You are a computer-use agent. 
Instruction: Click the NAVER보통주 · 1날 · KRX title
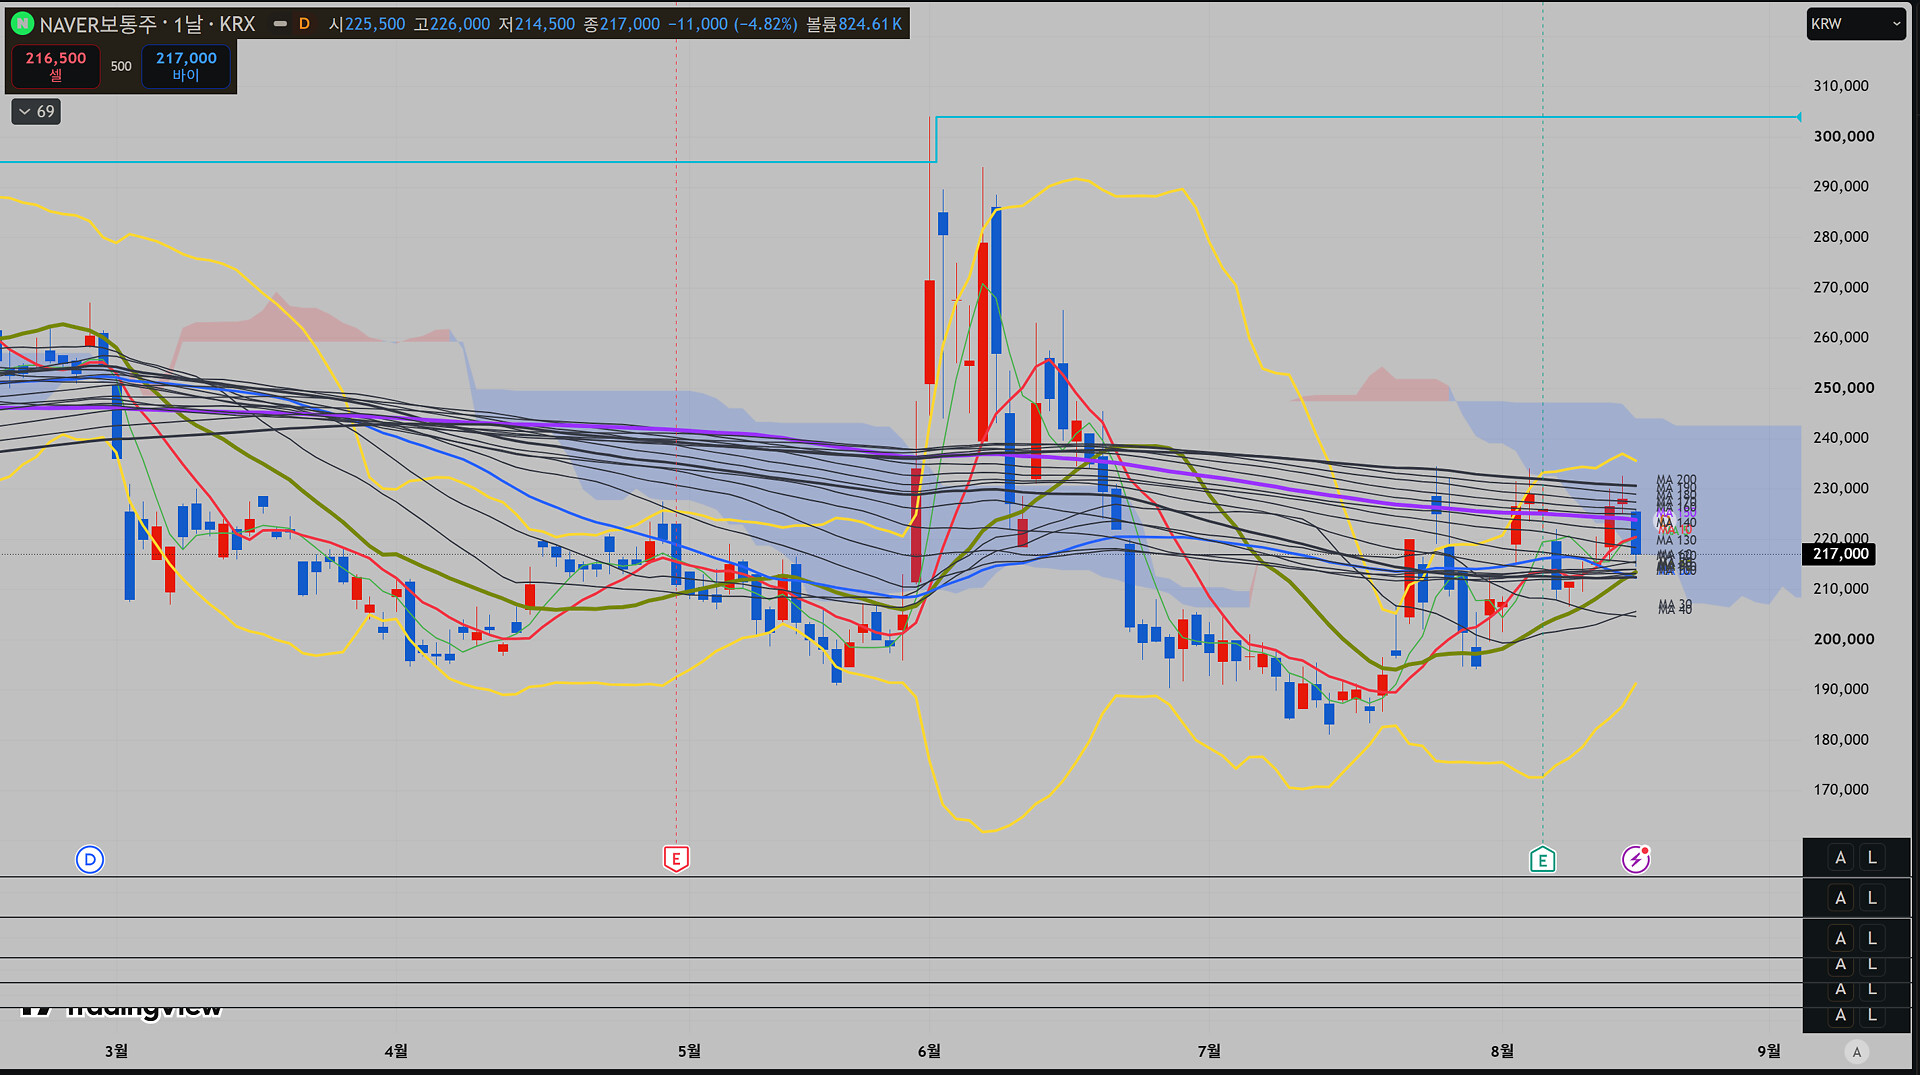tap(147, 24)
